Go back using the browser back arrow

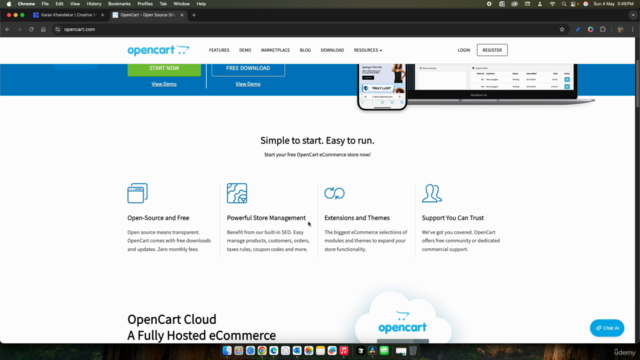(7, 29)
